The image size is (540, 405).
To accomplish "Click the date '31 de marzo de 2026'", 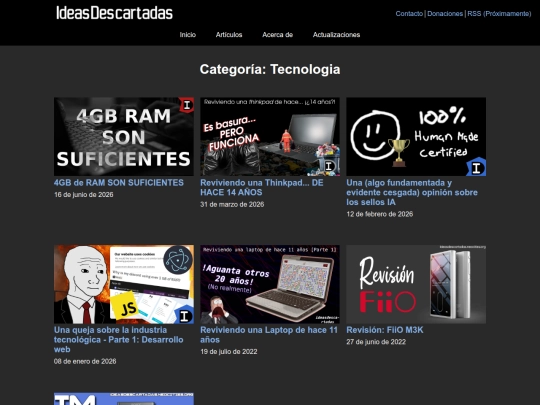I will pos(232,204).
